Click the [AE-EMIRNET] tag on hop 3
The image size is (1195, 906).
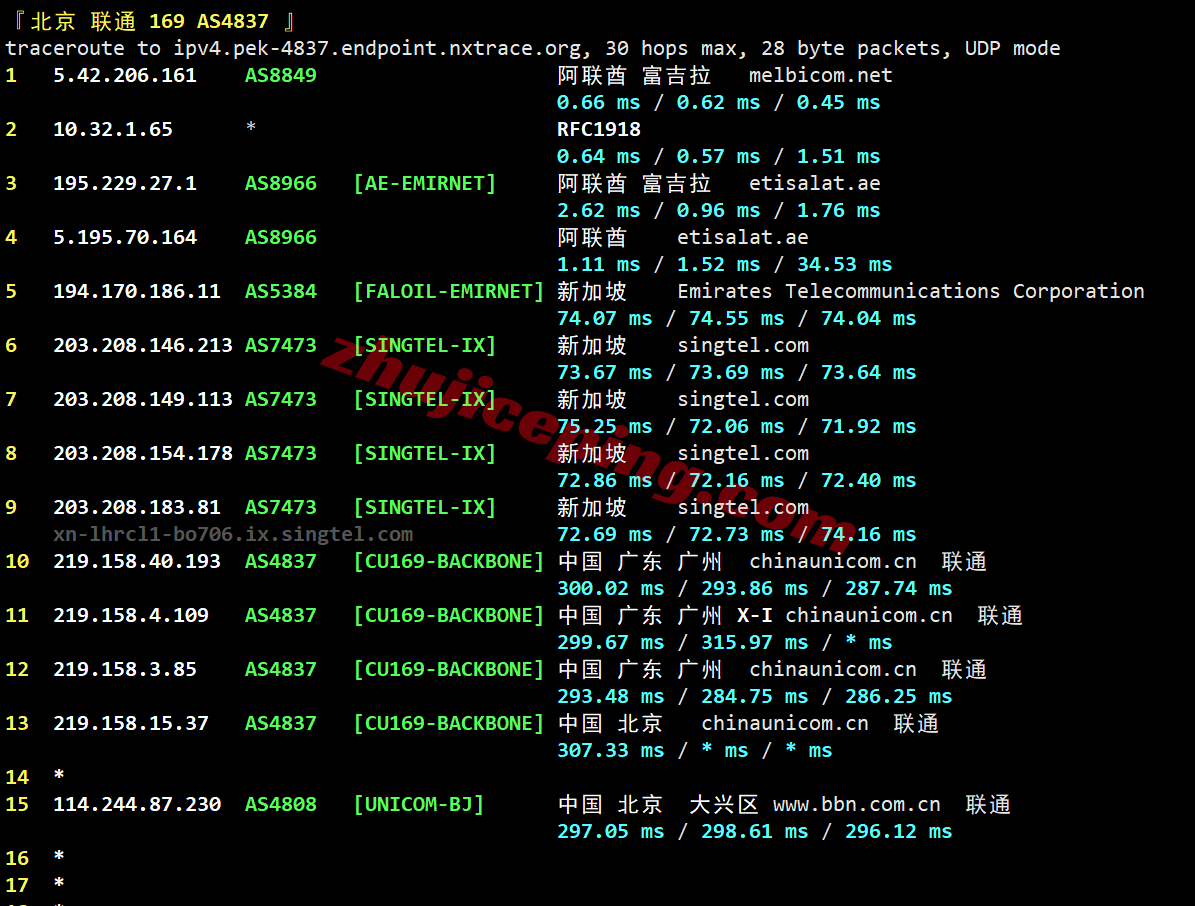[x=424, y=183]
